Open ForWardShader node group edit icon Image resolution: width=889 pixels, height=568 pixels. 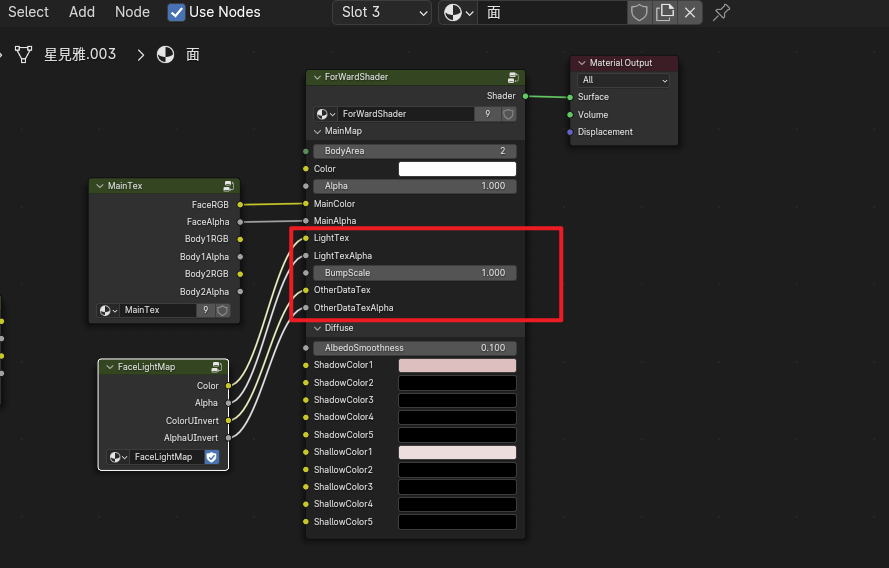[x=513, y=77]
